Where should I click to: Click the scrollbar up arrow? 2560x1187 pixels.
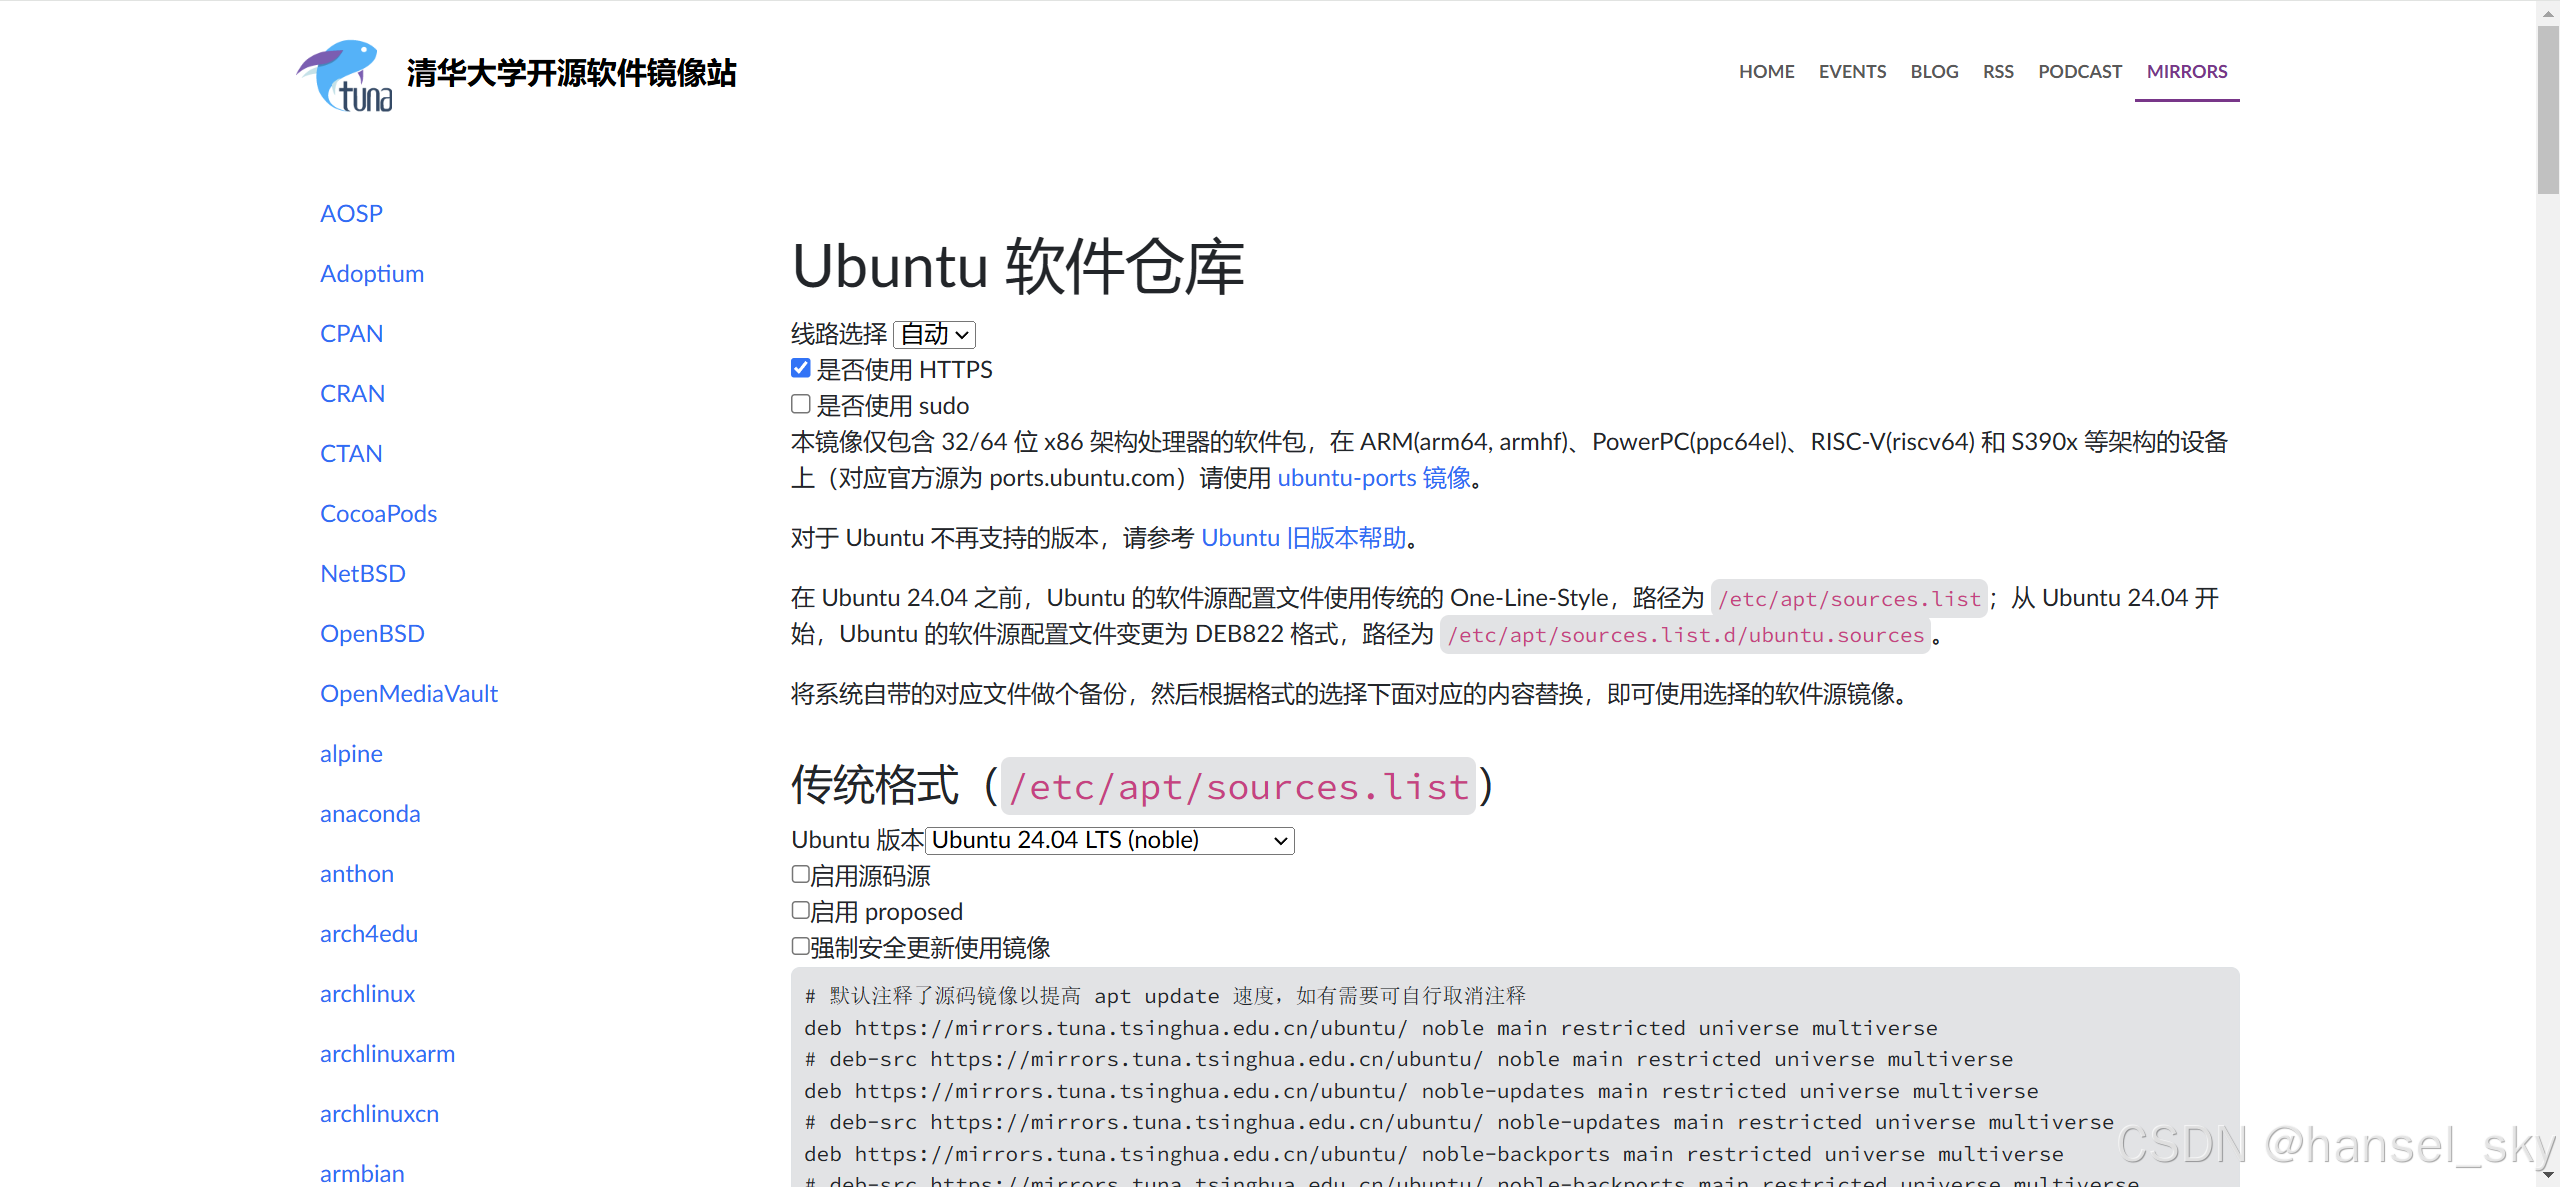pos(2547,14)
